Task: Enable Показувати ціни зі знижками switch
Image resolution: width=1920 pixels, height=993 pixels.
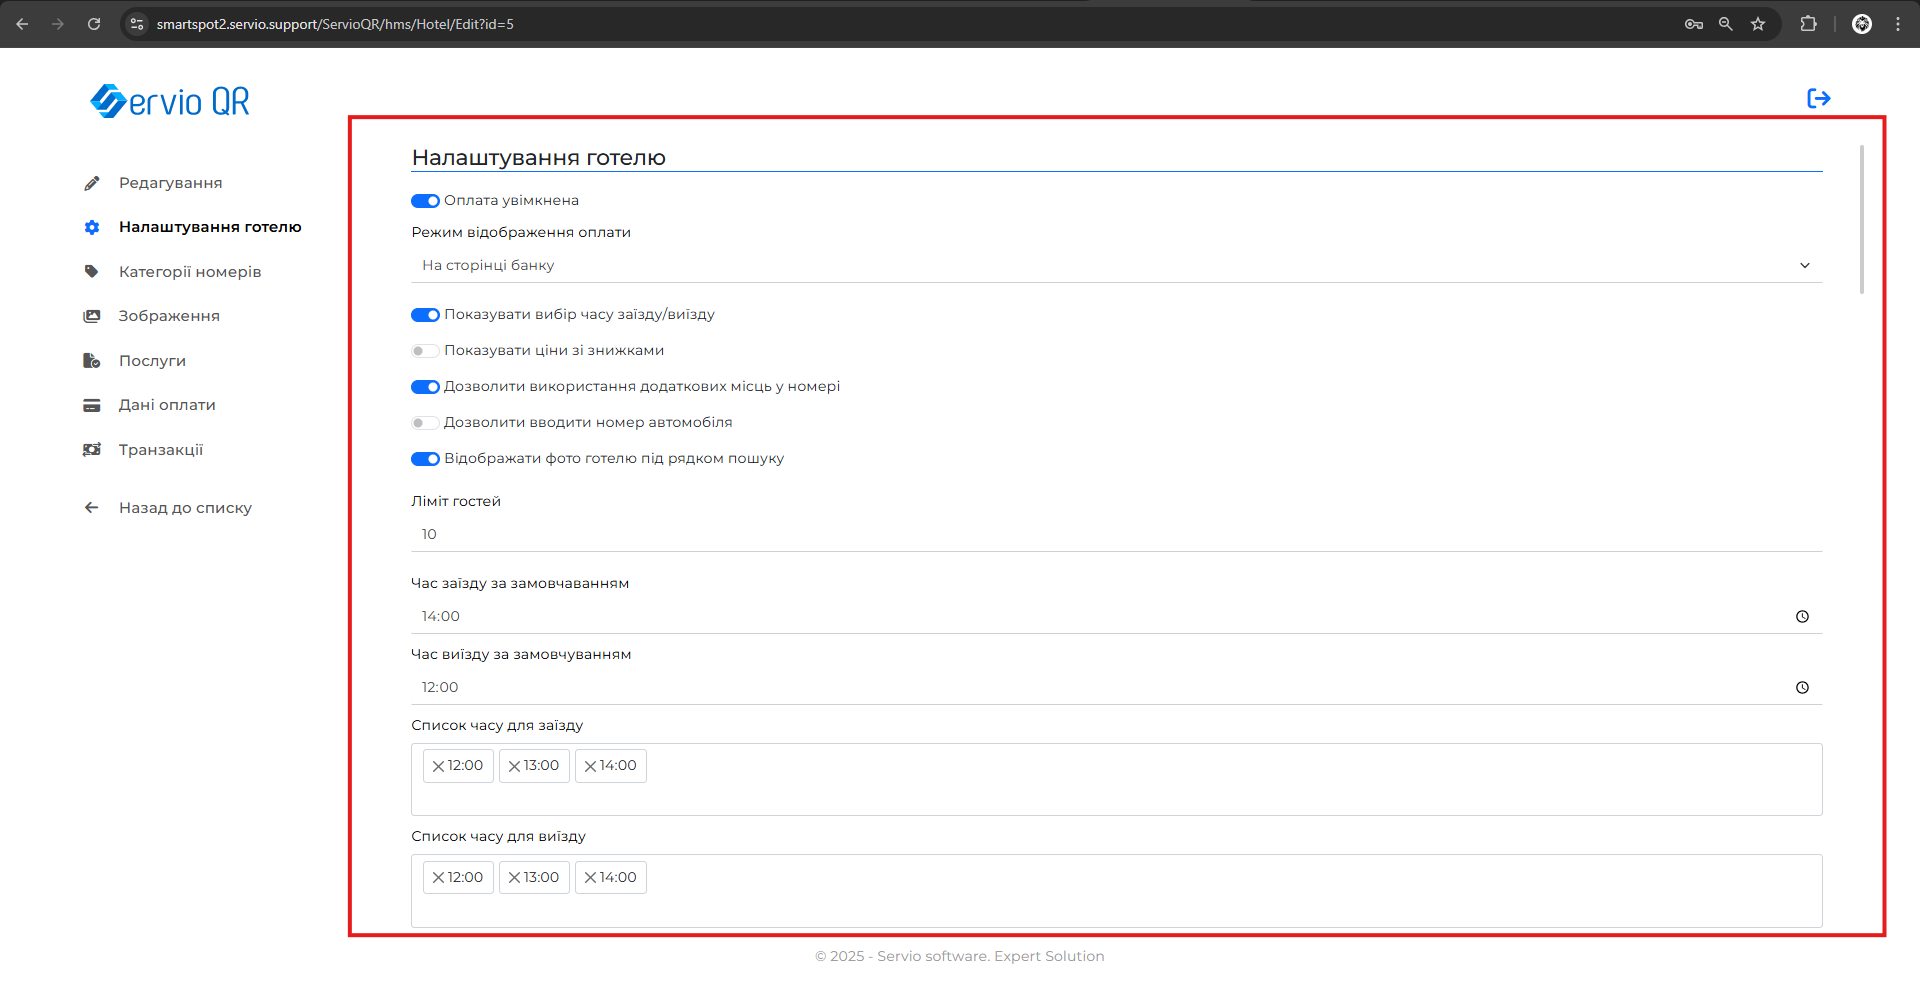Action: (x=425, y=351)
